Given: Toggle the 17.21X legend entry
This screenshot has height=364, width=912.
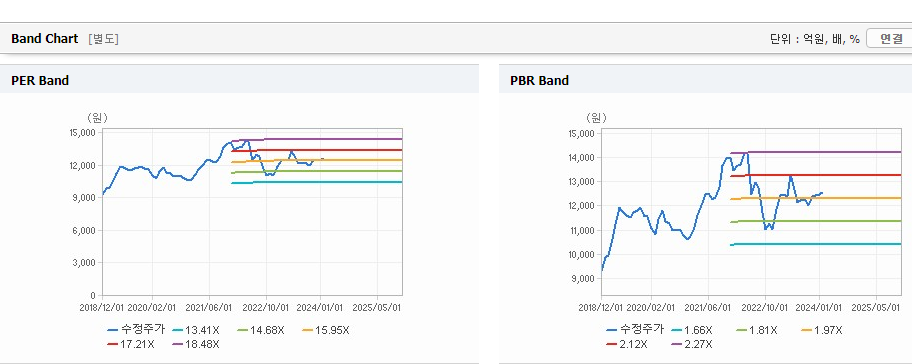Looking at the screenshot, I should pos(131,344).
